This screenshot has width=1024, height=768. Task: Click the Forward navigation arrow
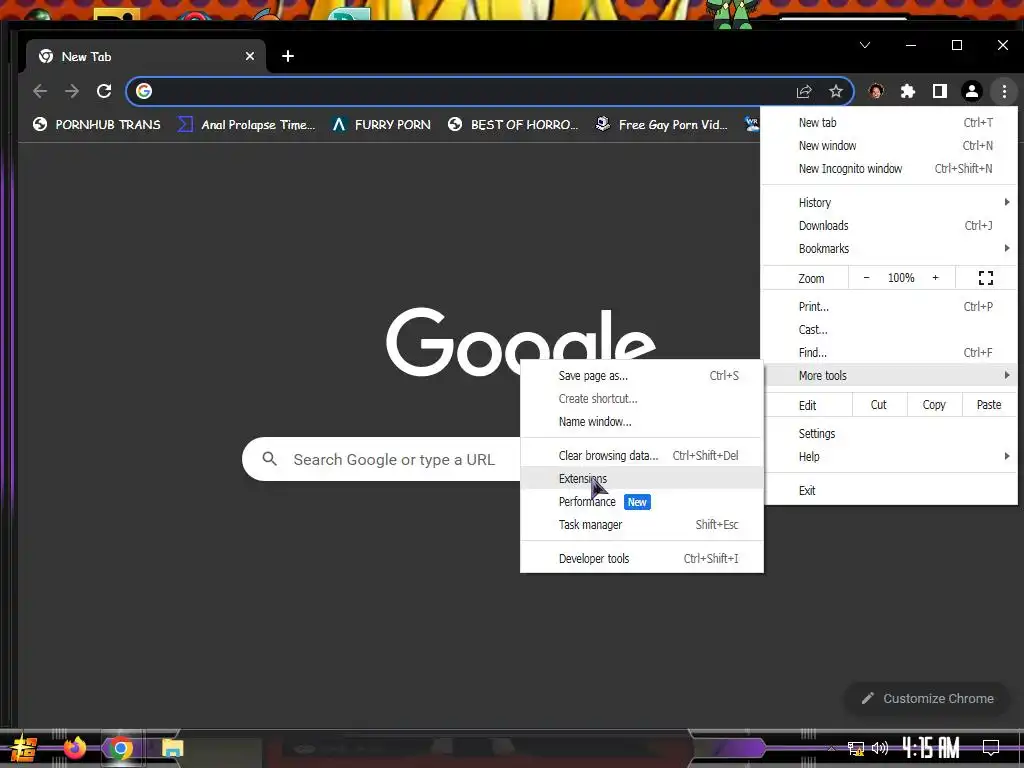click(x=72, y=91)
